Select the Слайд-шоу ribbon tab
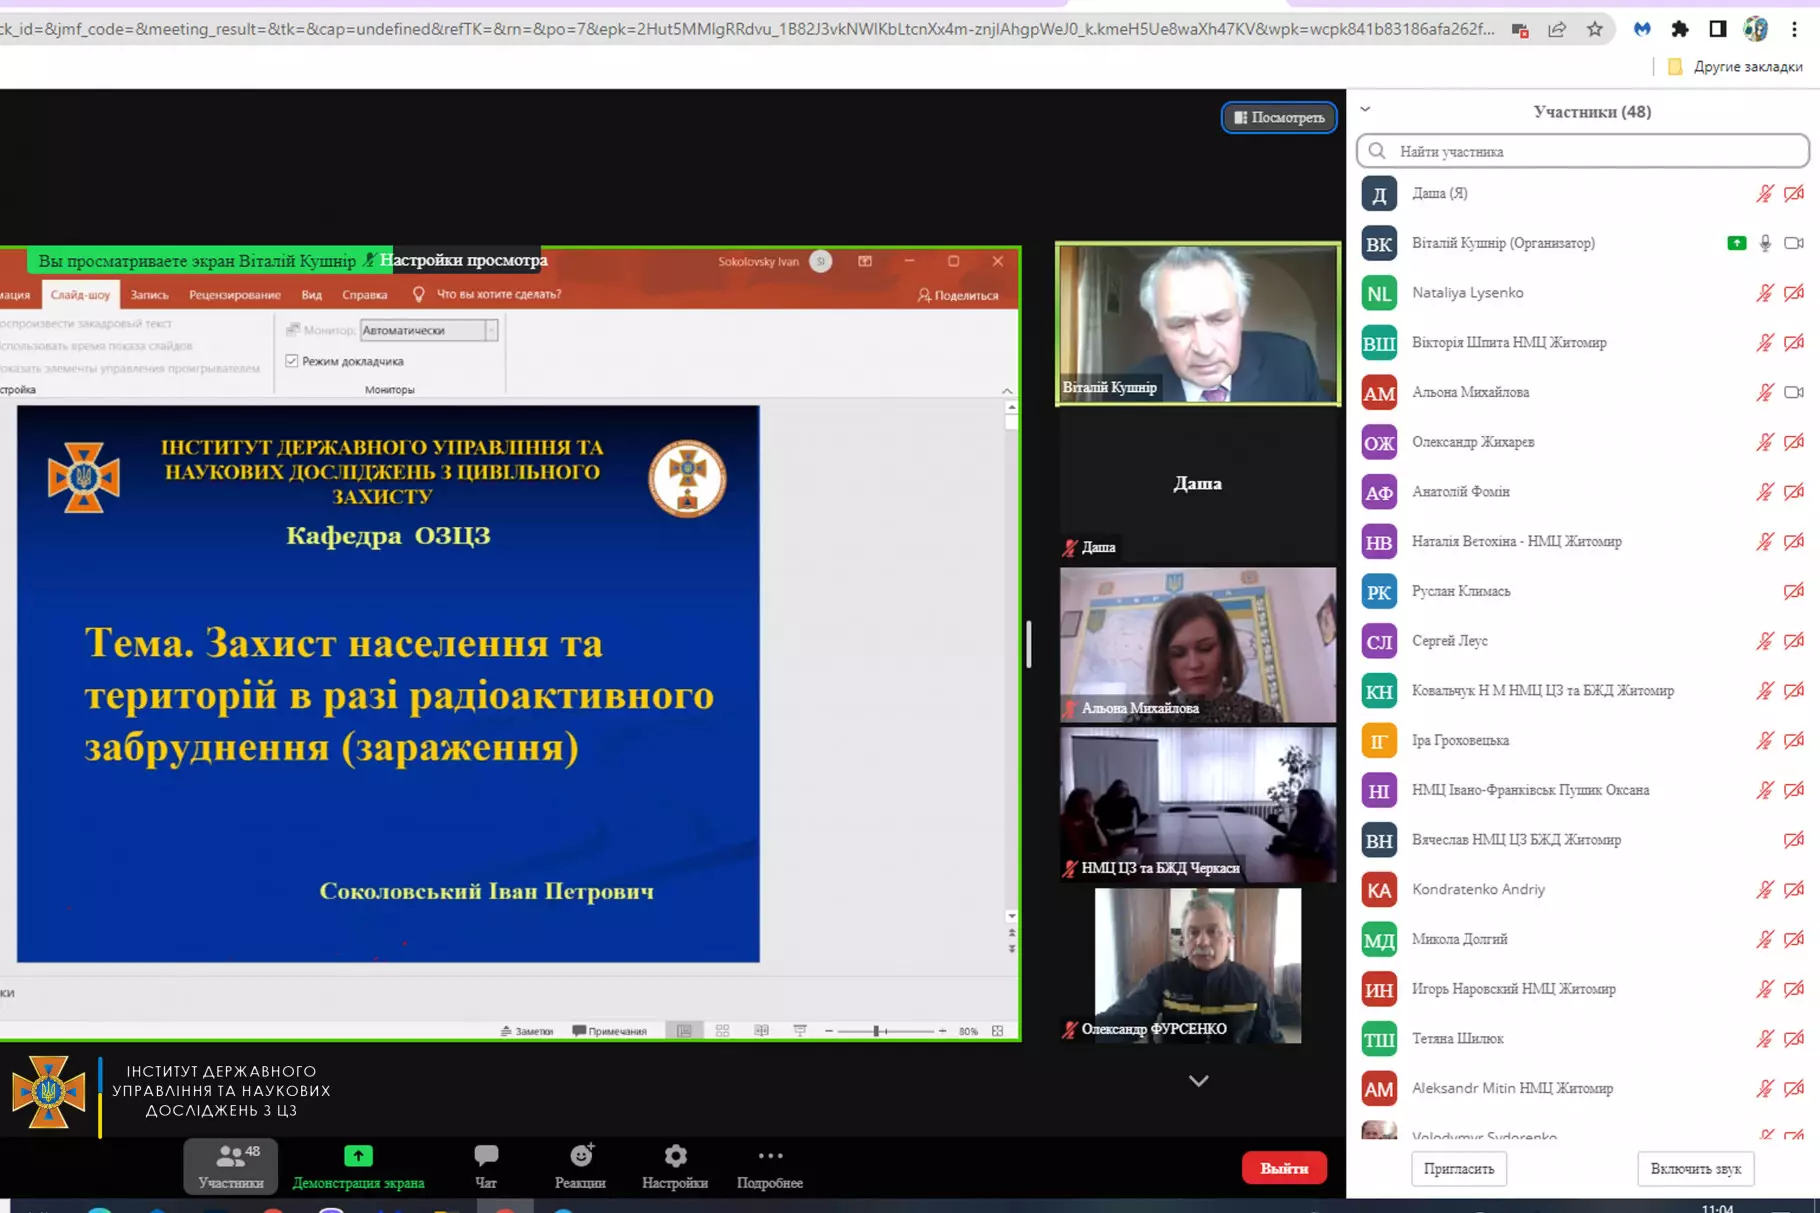 (x=80, y=295)
